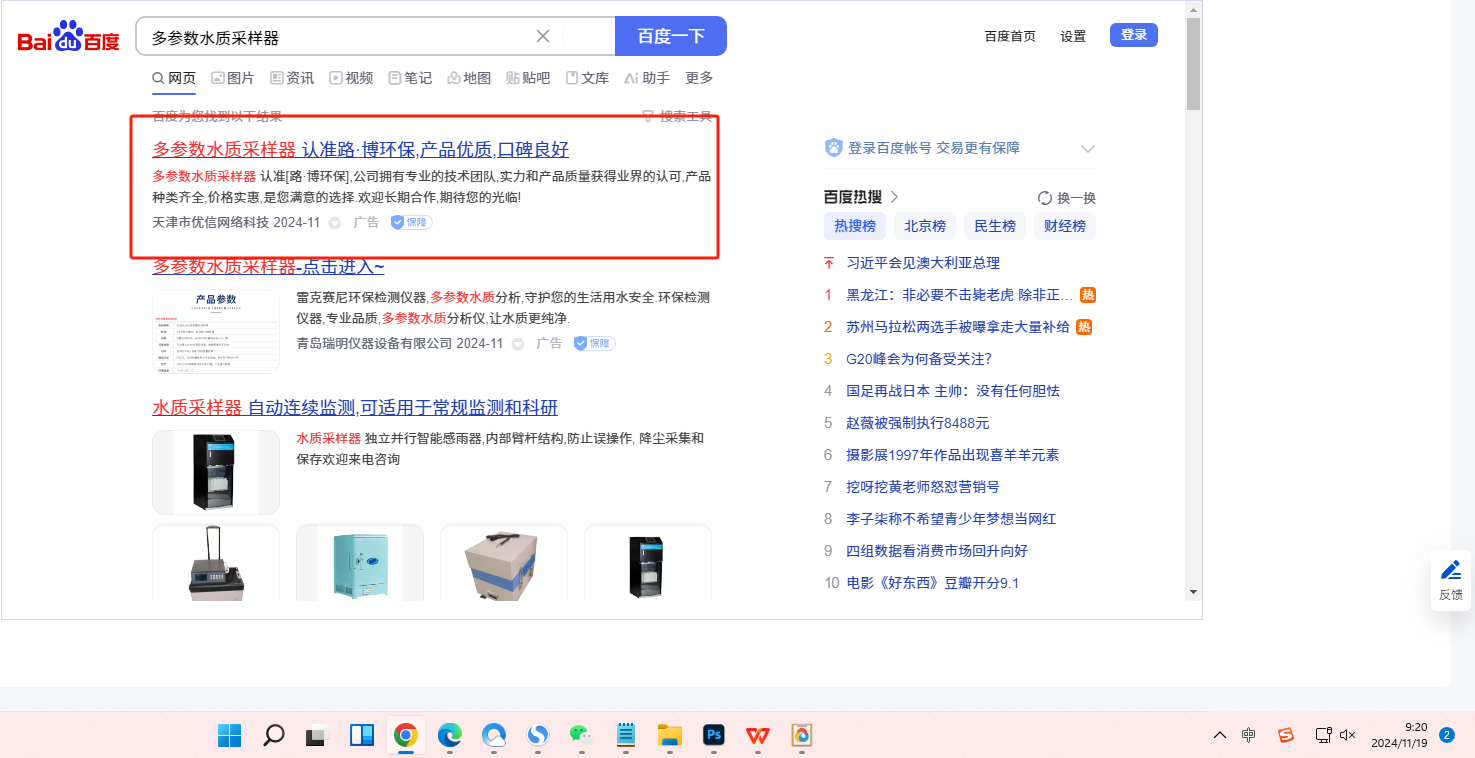Open 多参数水质采样器-点击进入~ result link
The image size is (1475, 758).
coord(268,267)
